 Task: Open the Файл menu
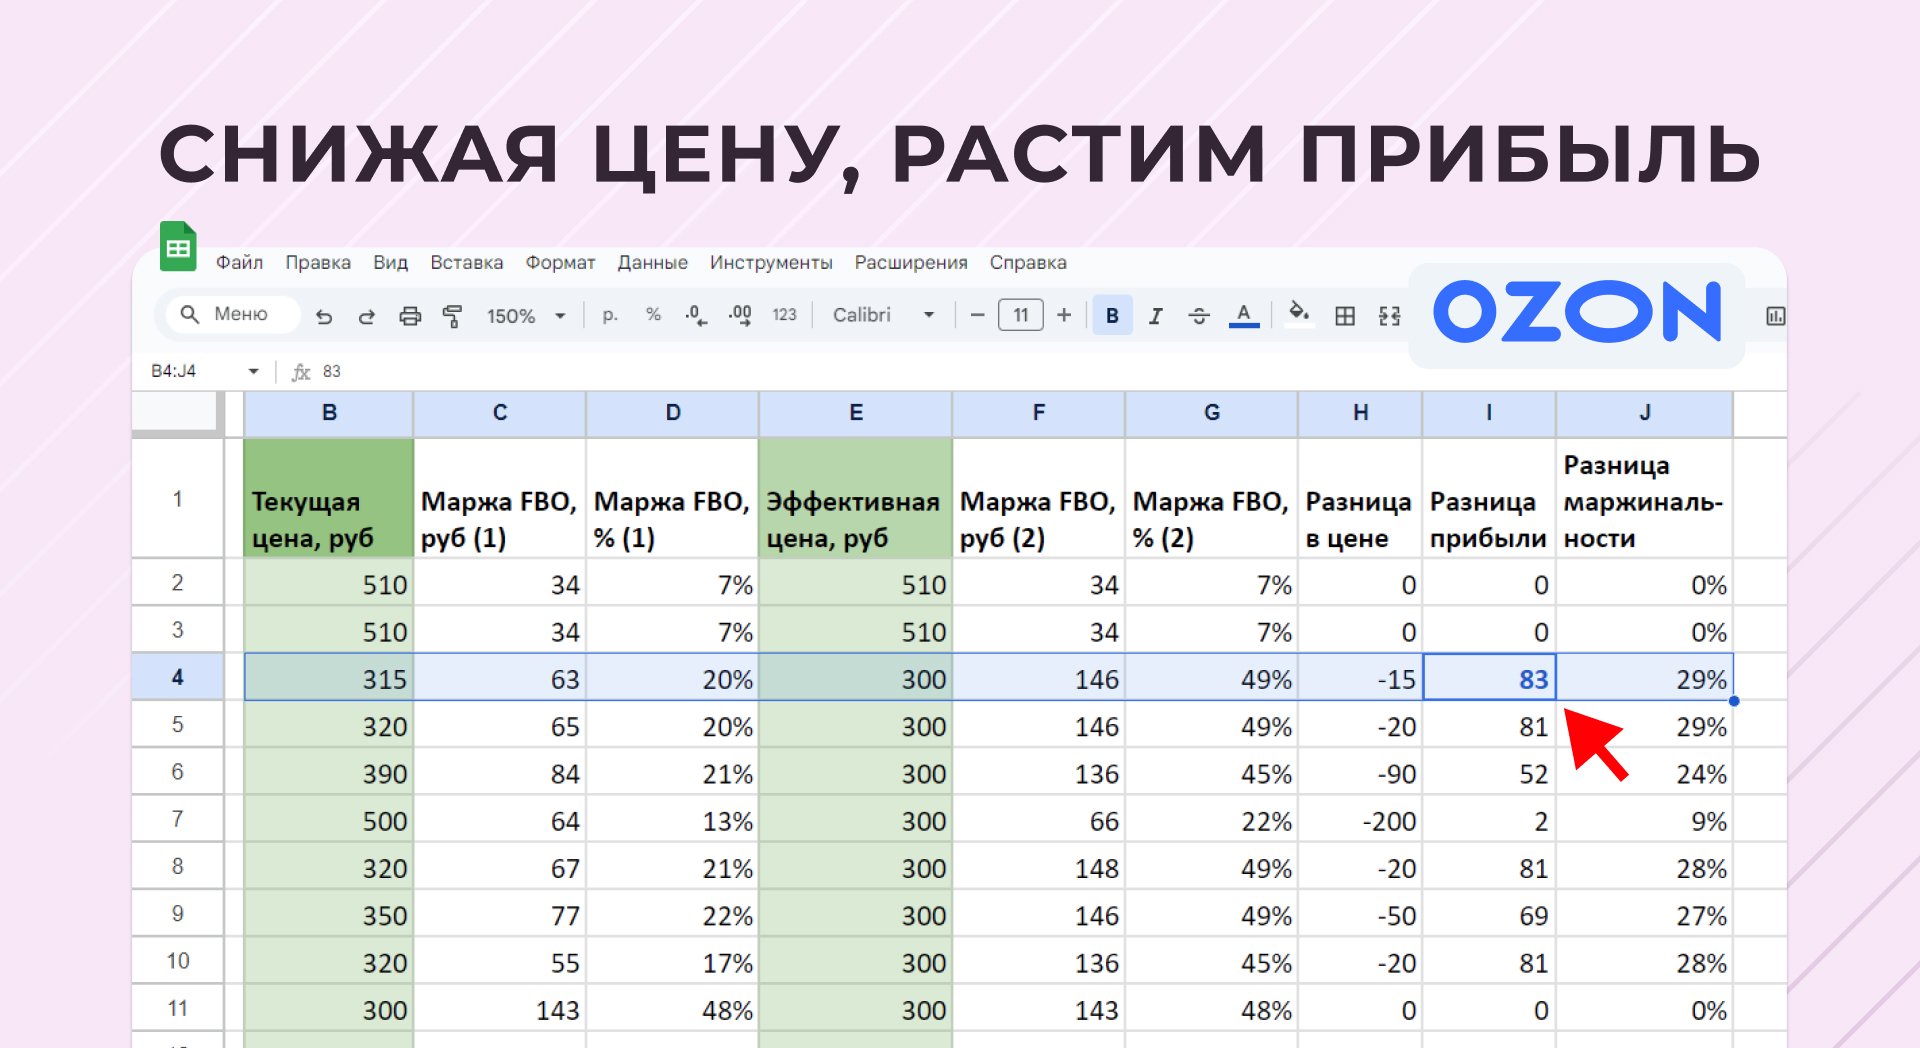[239, 262]
